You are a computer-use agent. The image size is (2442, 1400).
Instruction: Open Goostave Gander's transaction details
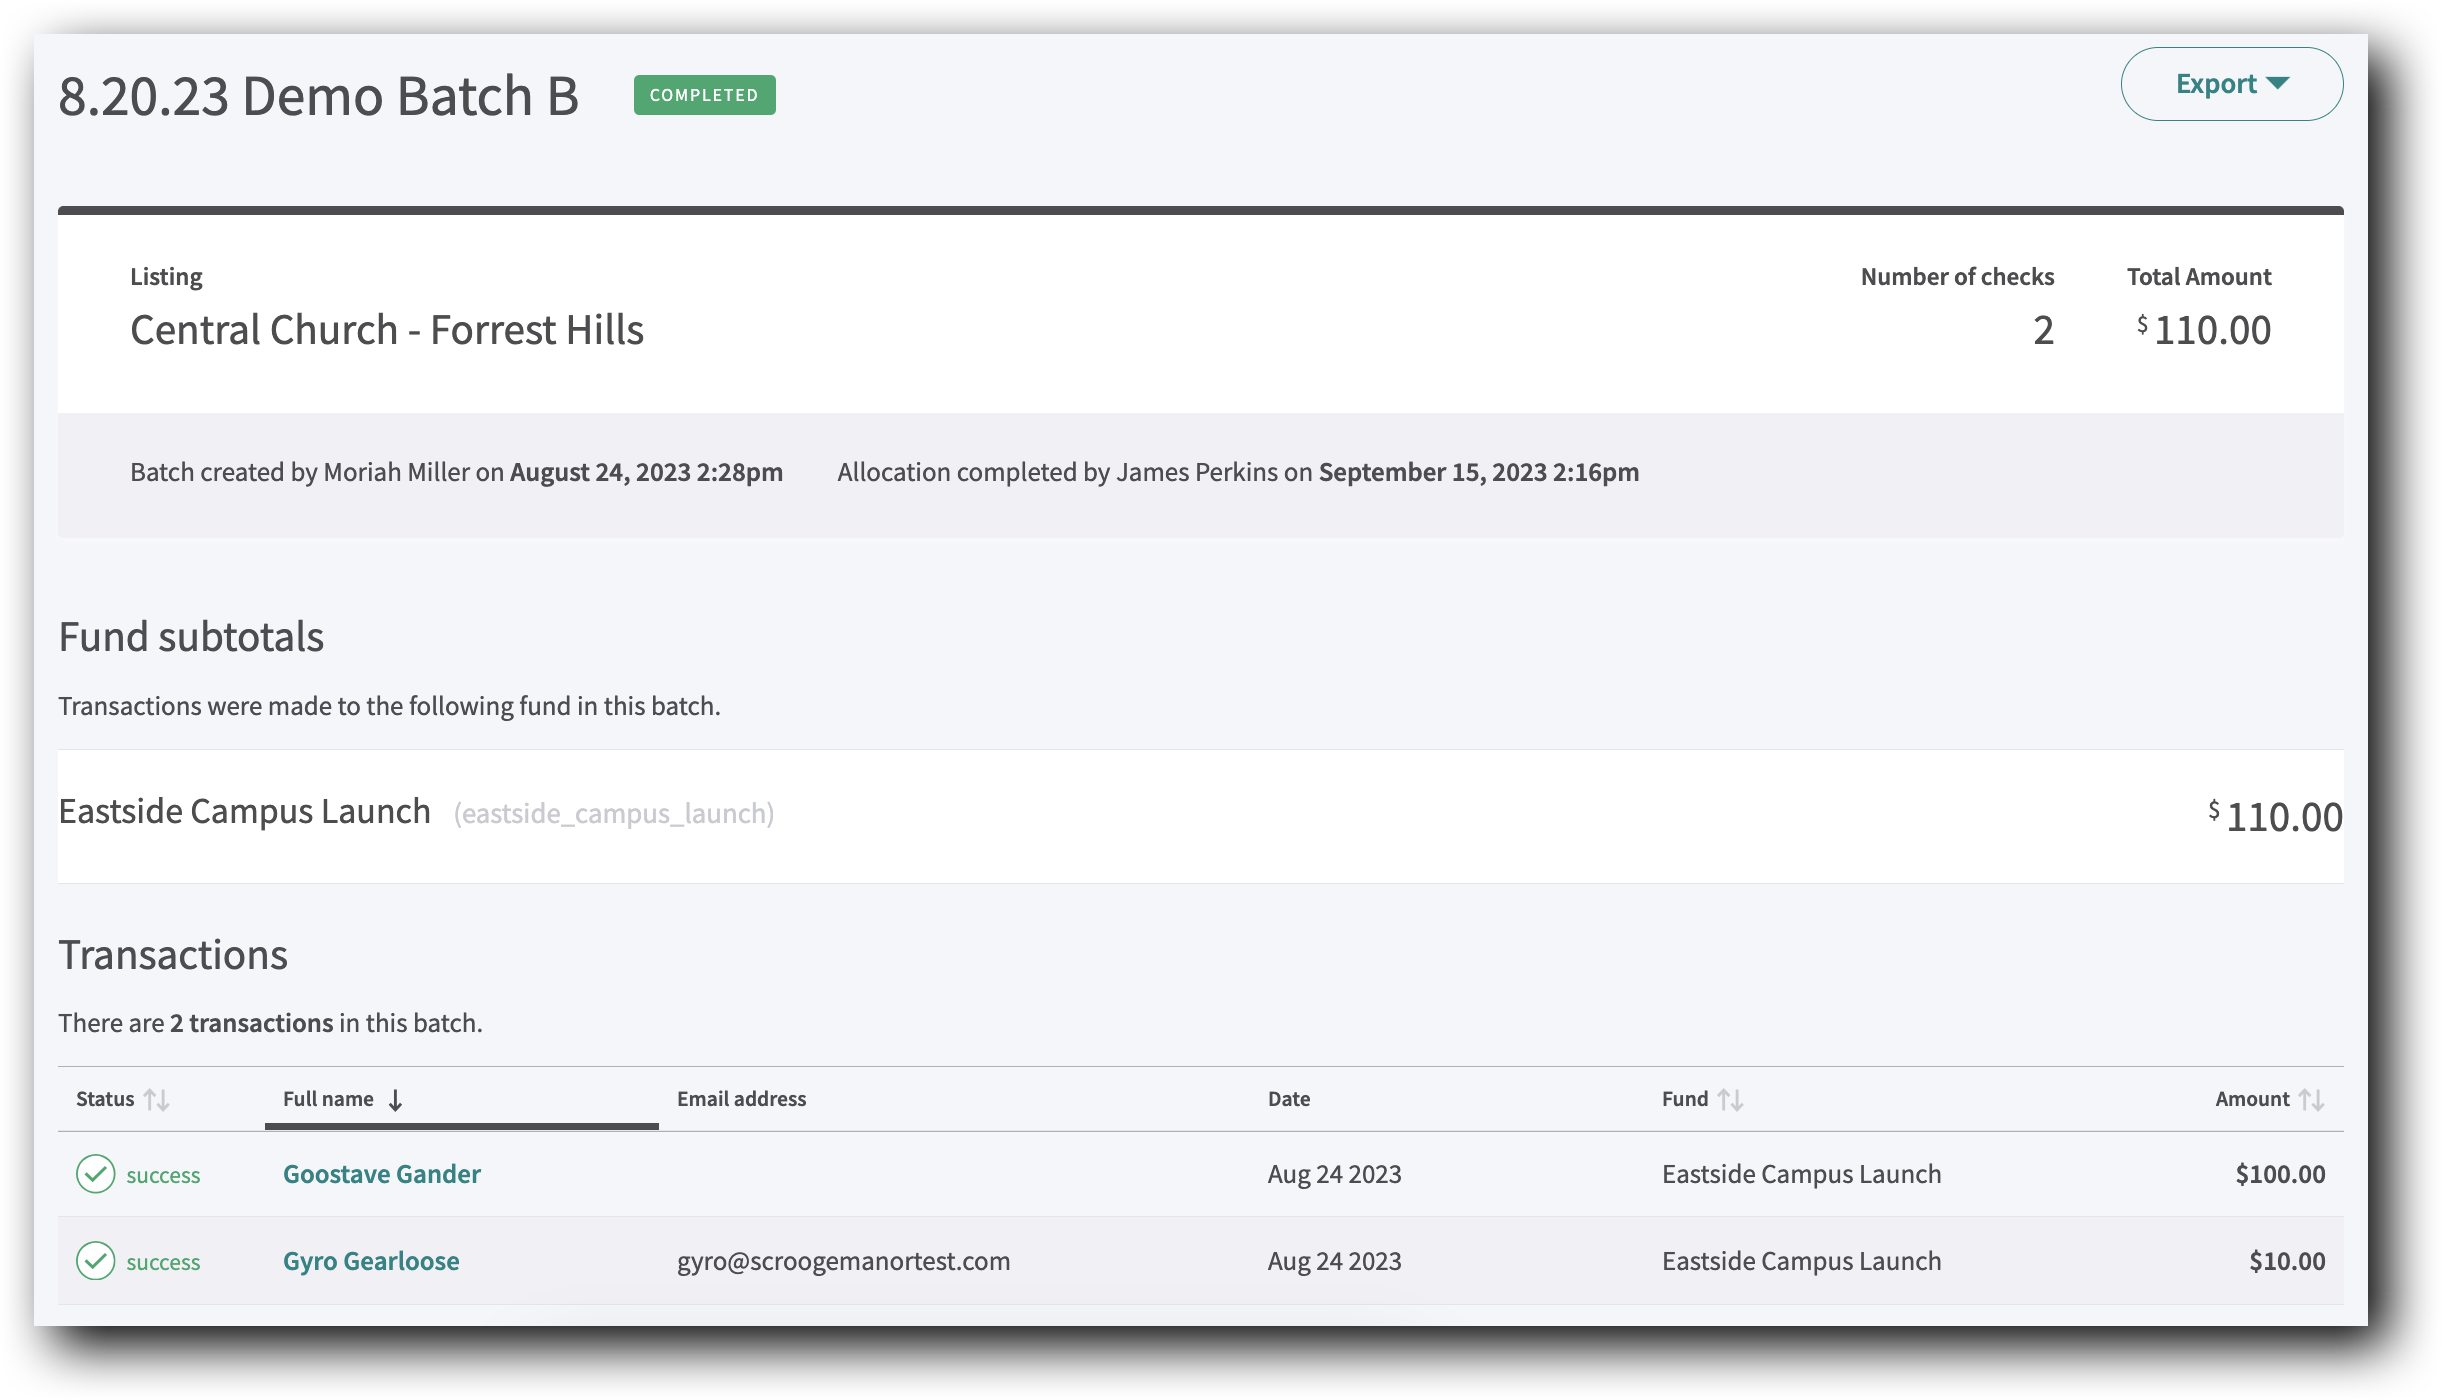(381, 1174)
